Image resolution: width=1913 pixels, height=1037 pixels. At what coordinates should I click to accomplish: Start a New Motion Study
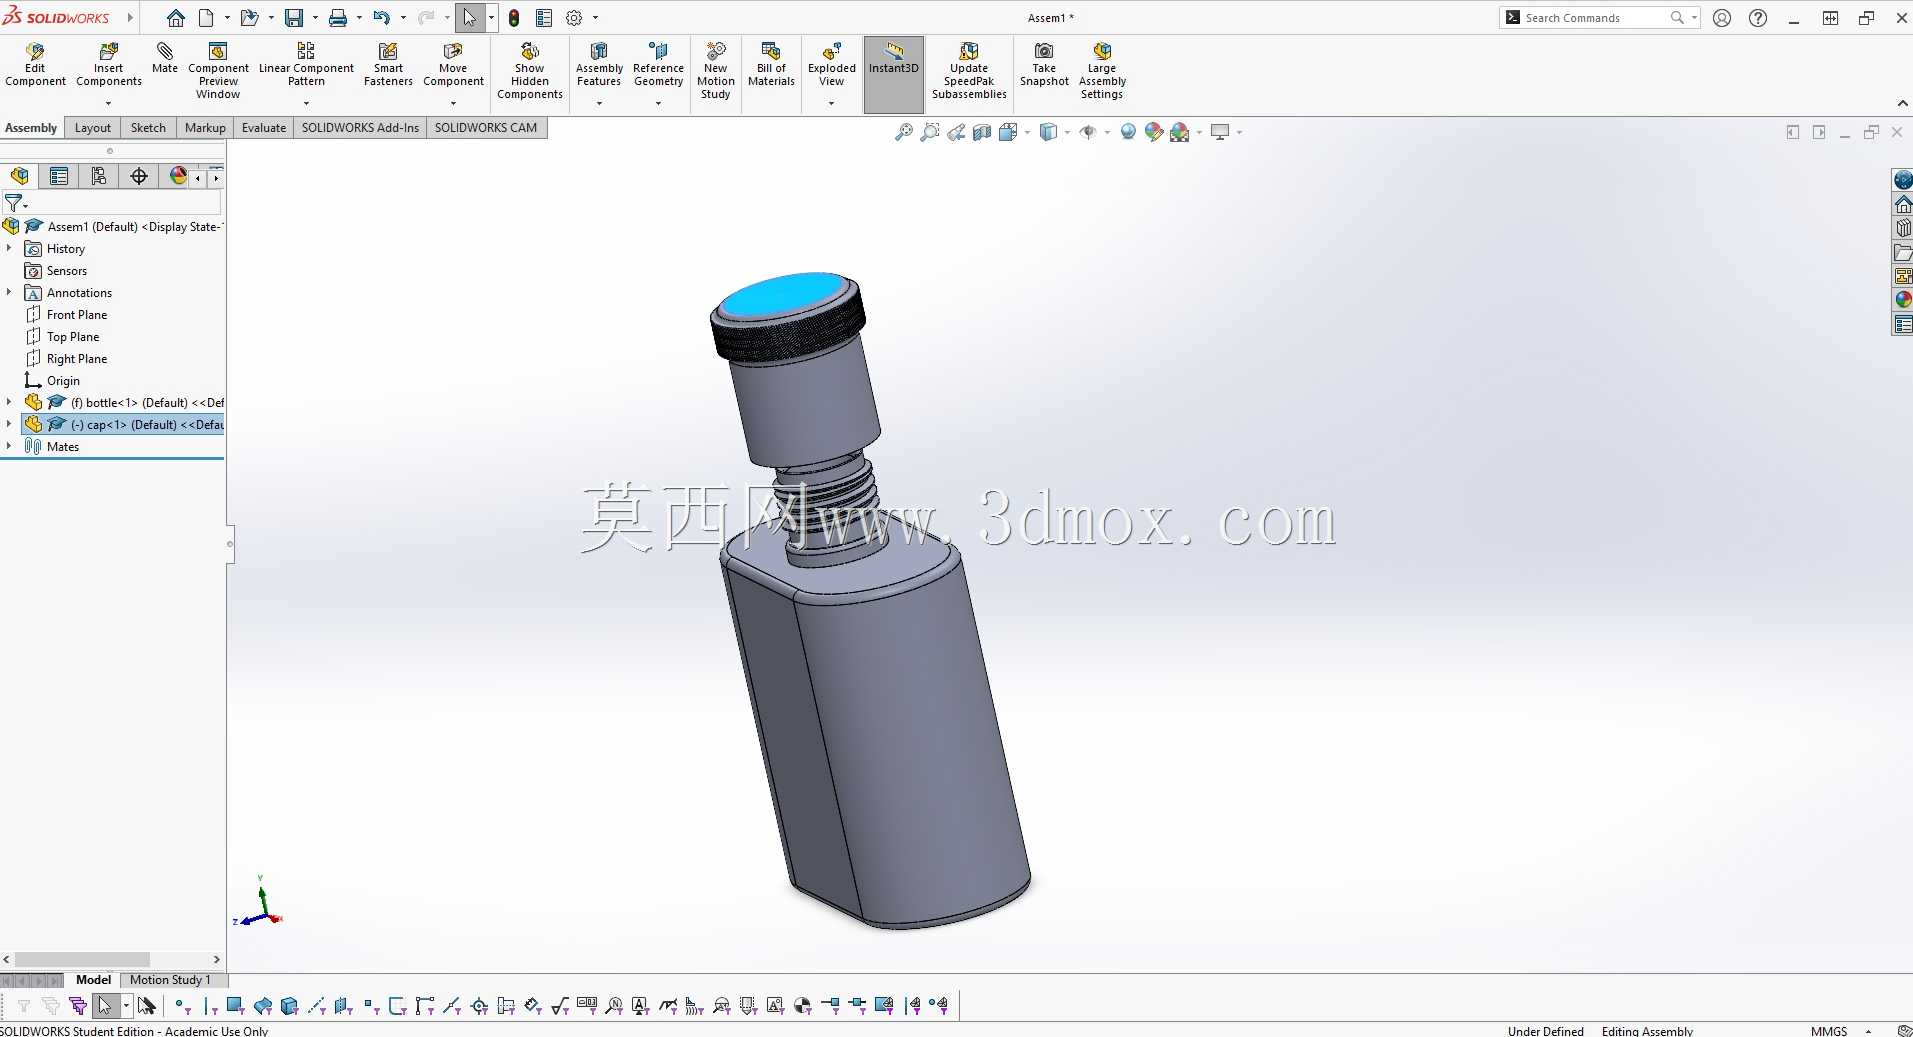[x=716, y=71]
